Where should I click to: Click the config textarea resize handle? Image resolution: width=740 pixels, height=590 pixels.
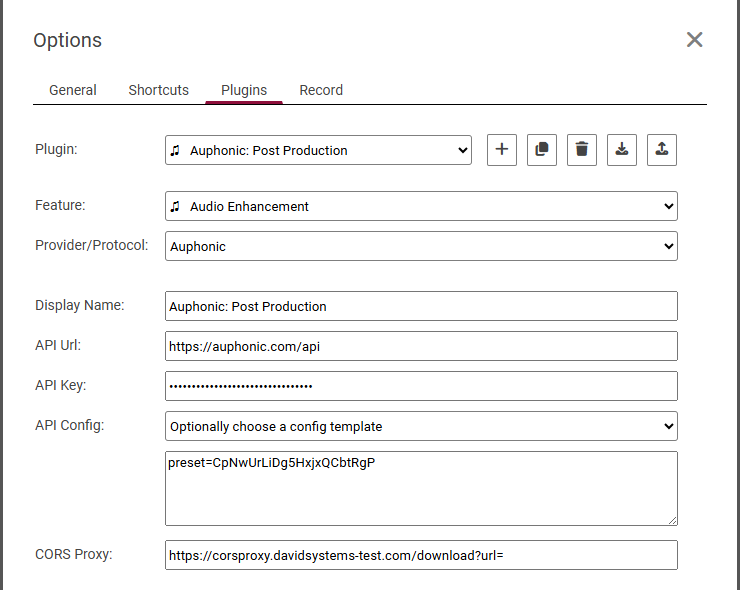click(x=673, y=521)
